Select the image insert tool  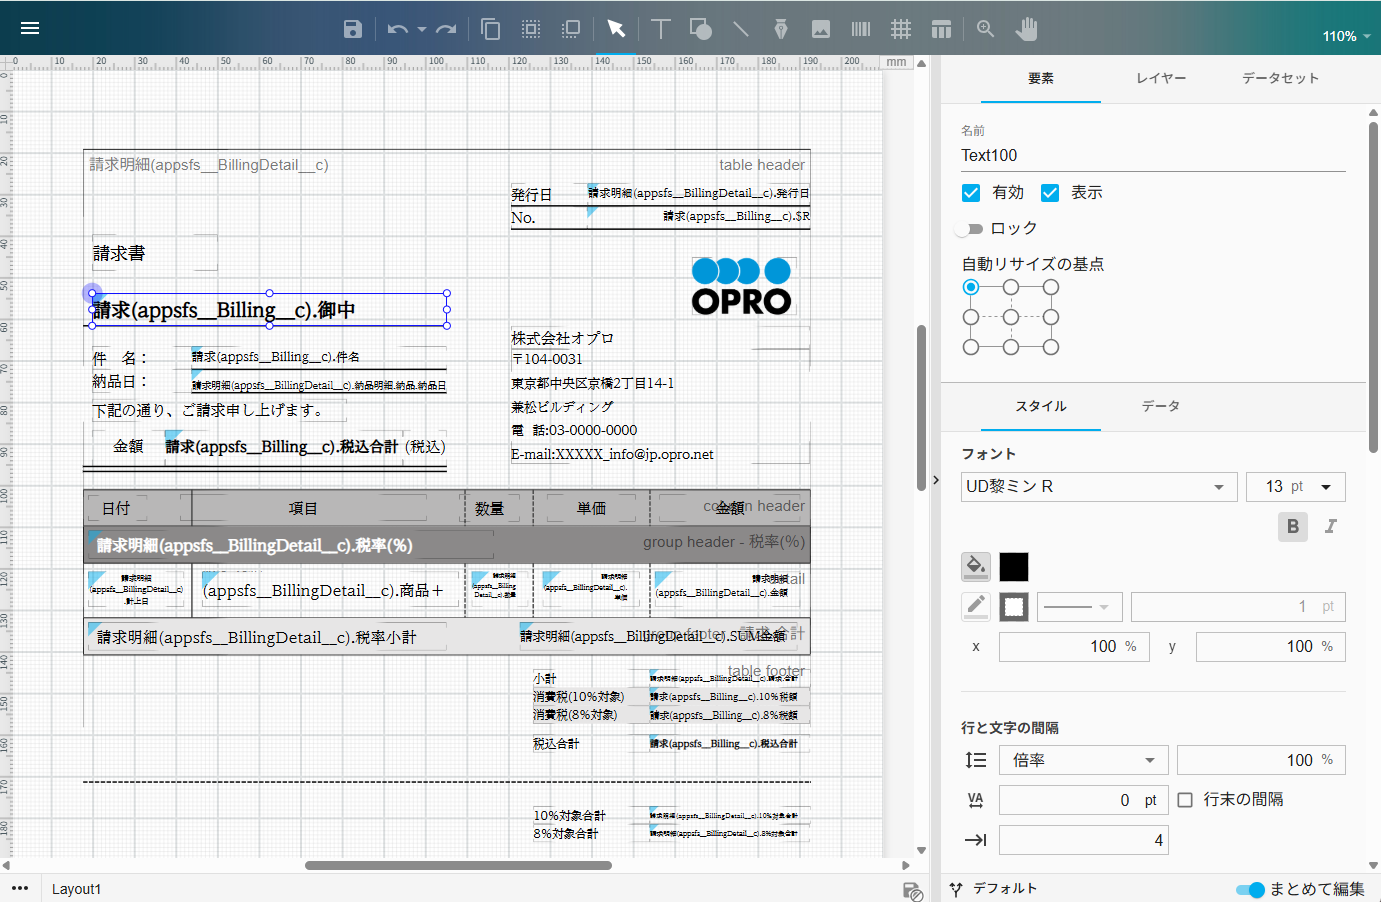(821, 29)
